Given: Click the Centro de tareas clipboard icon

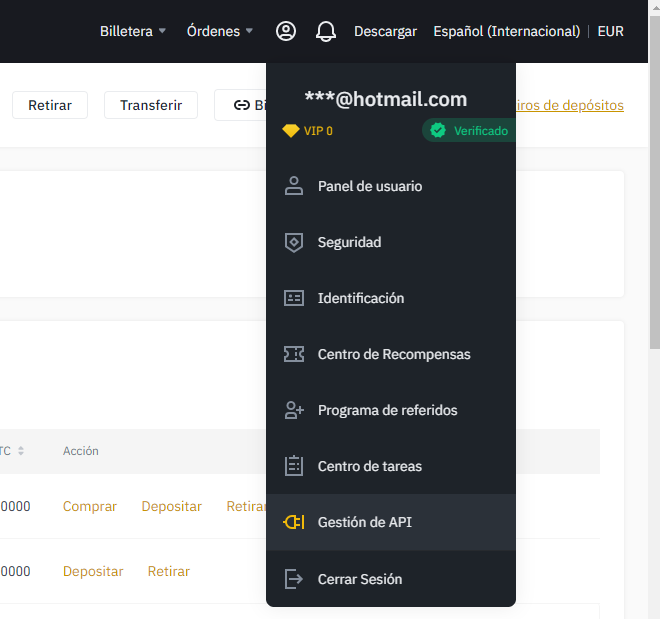Looking at the screenshot, I should tap(293, 466).
